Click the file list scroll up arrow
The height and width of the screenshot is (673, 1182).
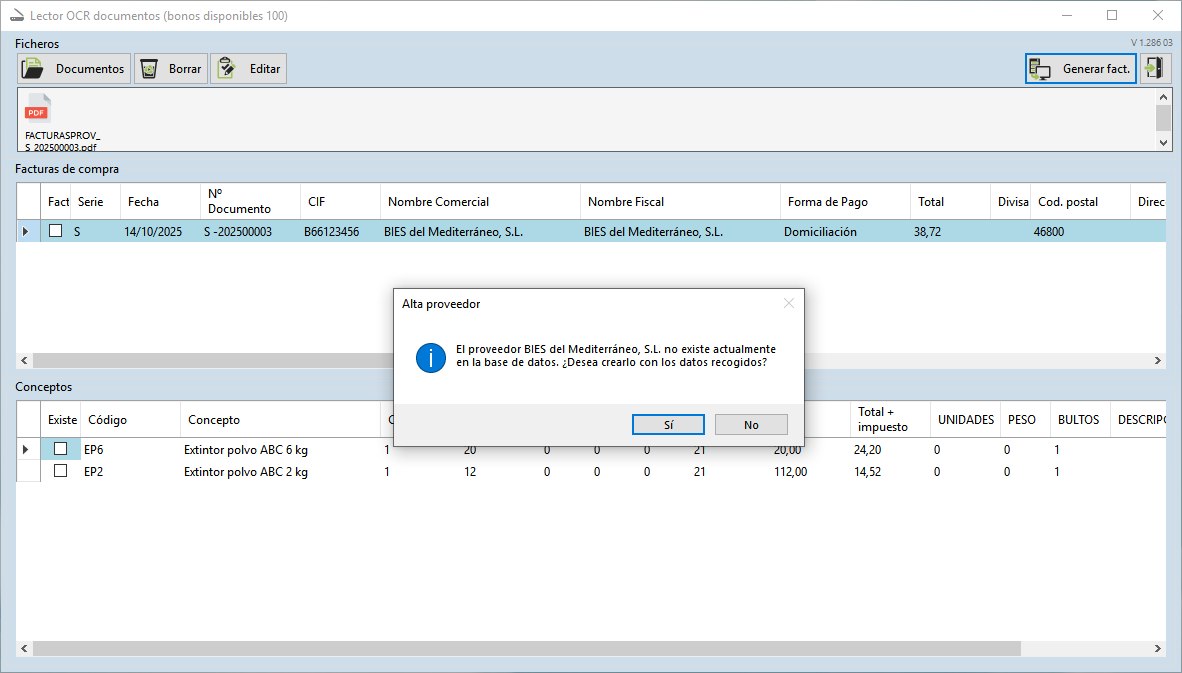tap(1163, 96)
